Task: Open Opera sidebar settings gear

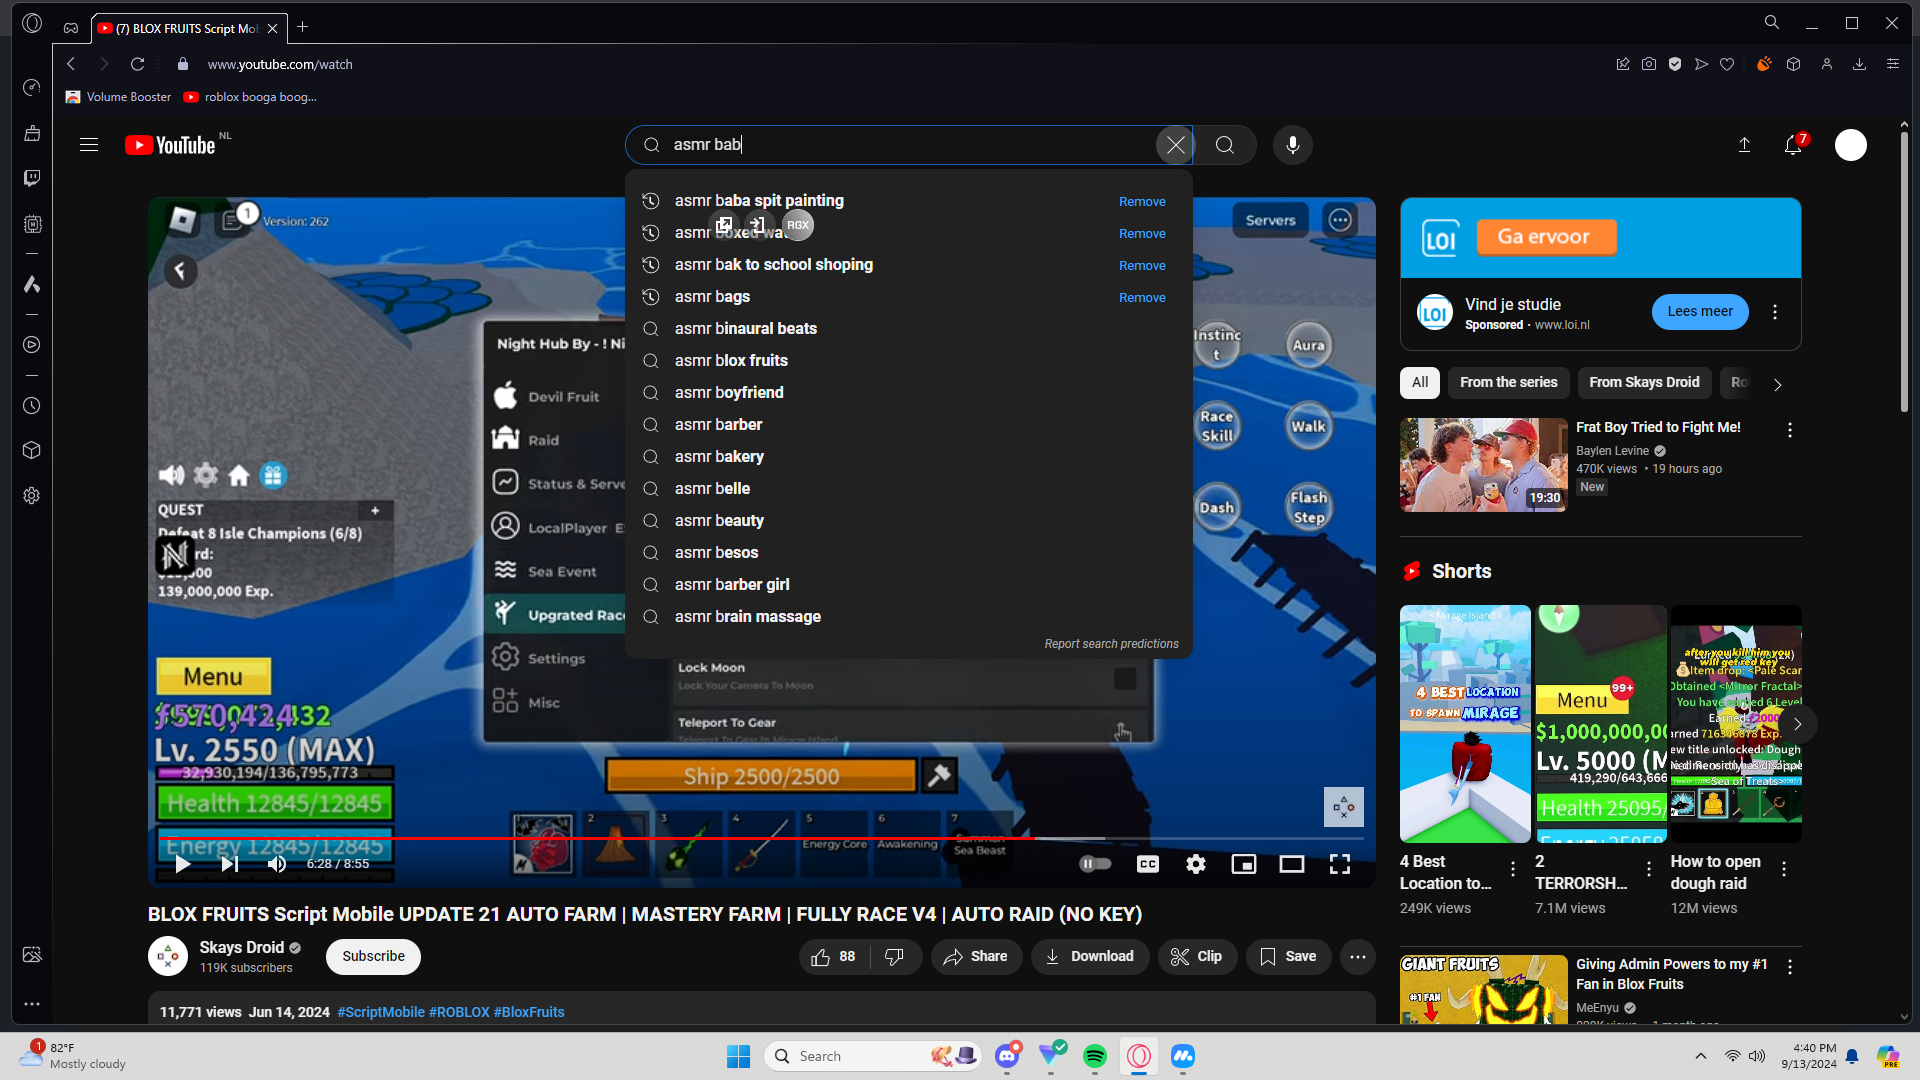Action: pos(32,496)
